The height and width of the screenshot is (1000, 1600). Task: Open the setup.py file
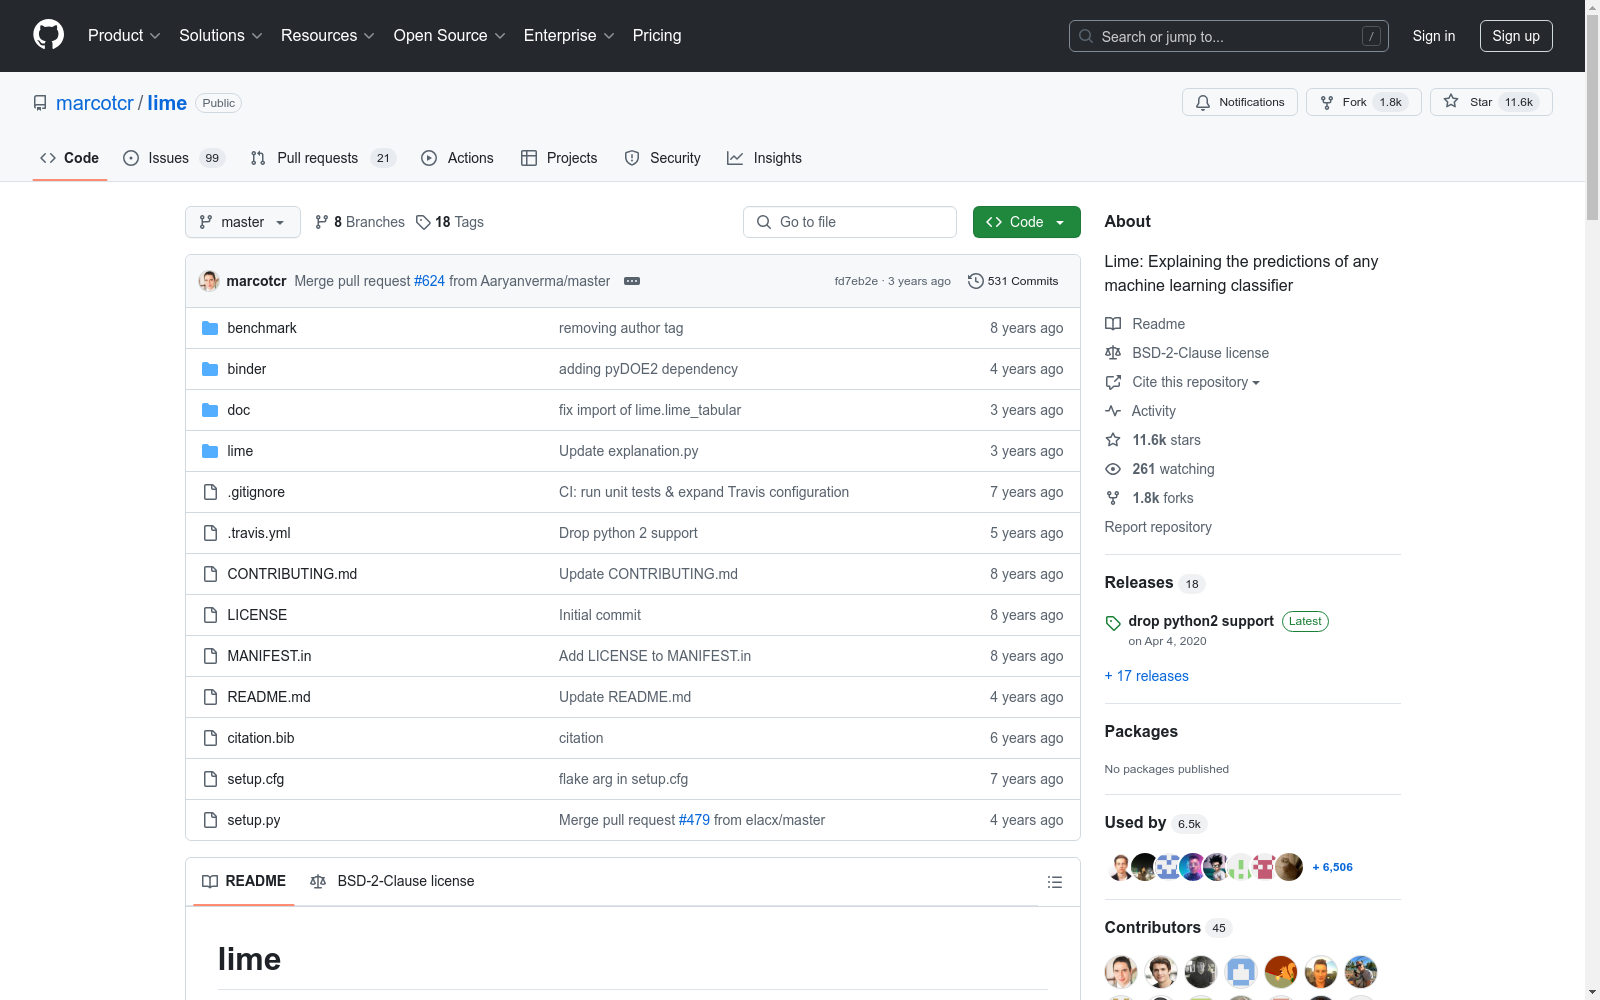pyautogui.click(x=254, y=820)
